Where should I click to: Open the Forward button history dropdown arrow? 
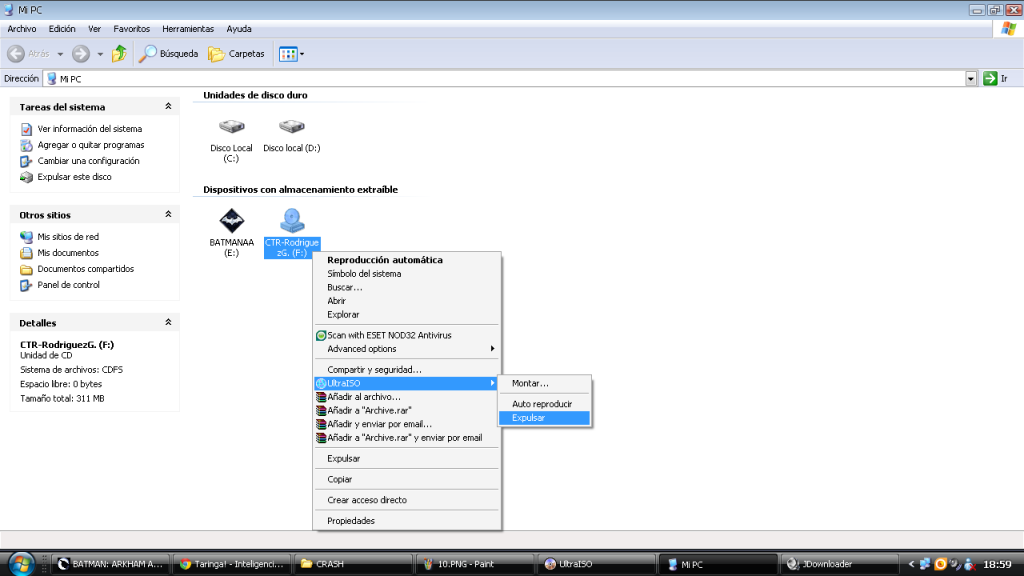pyautogui.click(x=100, y=54)
